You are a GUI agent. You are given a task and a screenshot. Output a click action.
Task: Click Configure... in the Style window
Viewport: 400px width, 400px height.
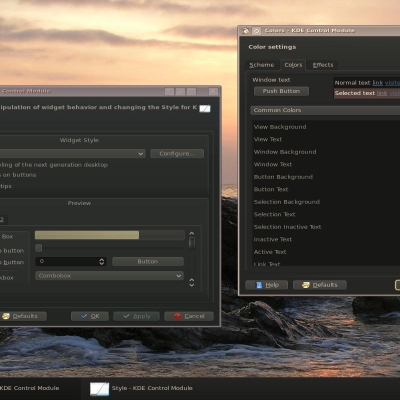tap(177, 154)
